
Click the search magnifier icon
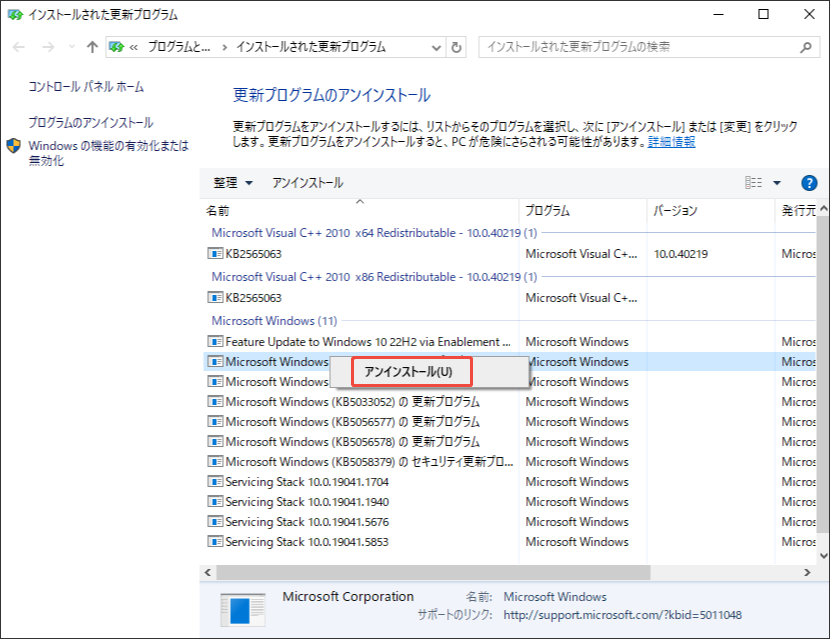pyautogui.click(x=806, y=47)
